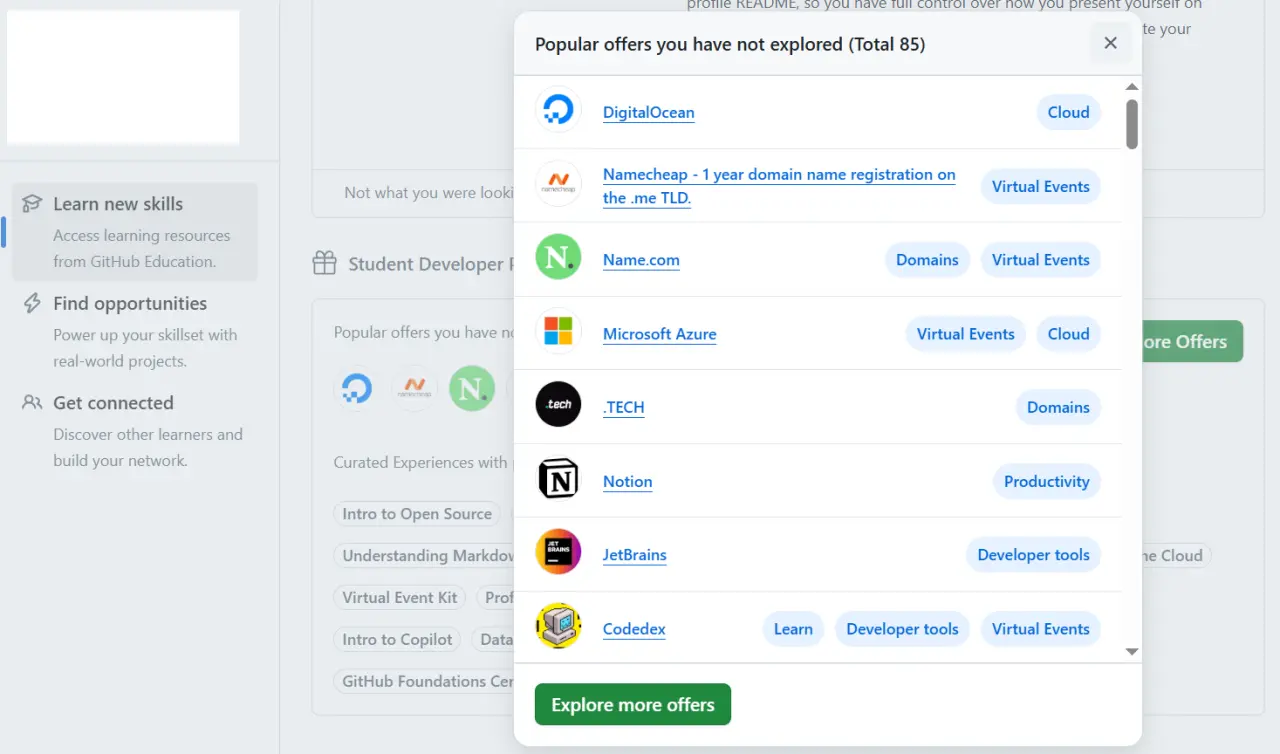Click the lightning bolt icon in sidebar
Screen dimensions: 1280x754
pos(32,303)
